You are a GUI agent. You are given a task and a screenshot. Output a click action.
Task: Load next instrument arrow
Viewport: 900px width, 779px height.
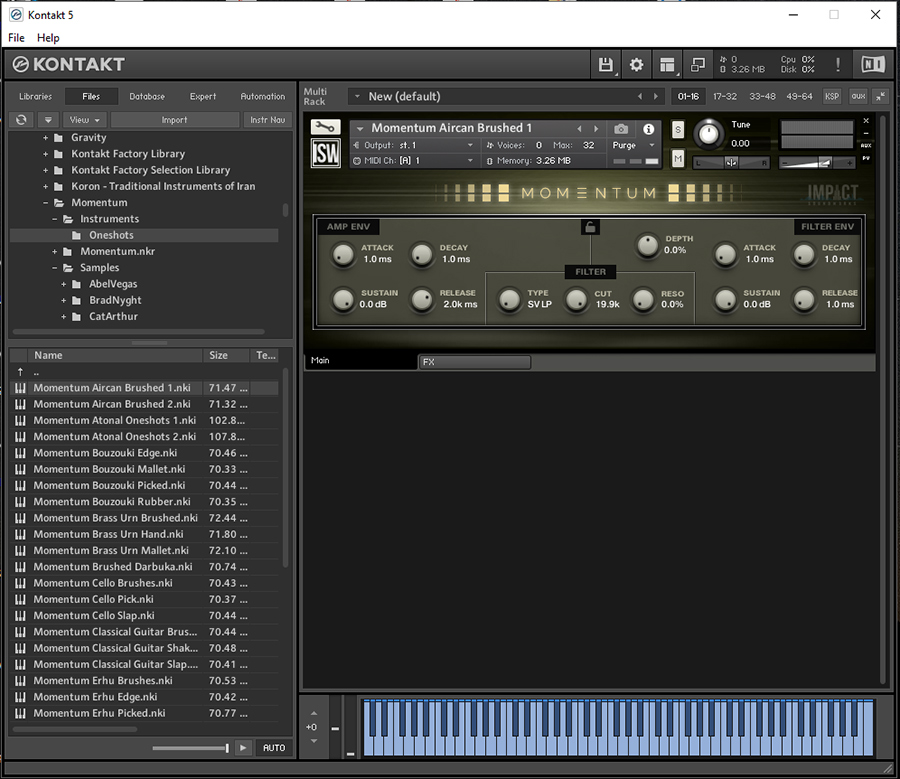click(596, 129)
